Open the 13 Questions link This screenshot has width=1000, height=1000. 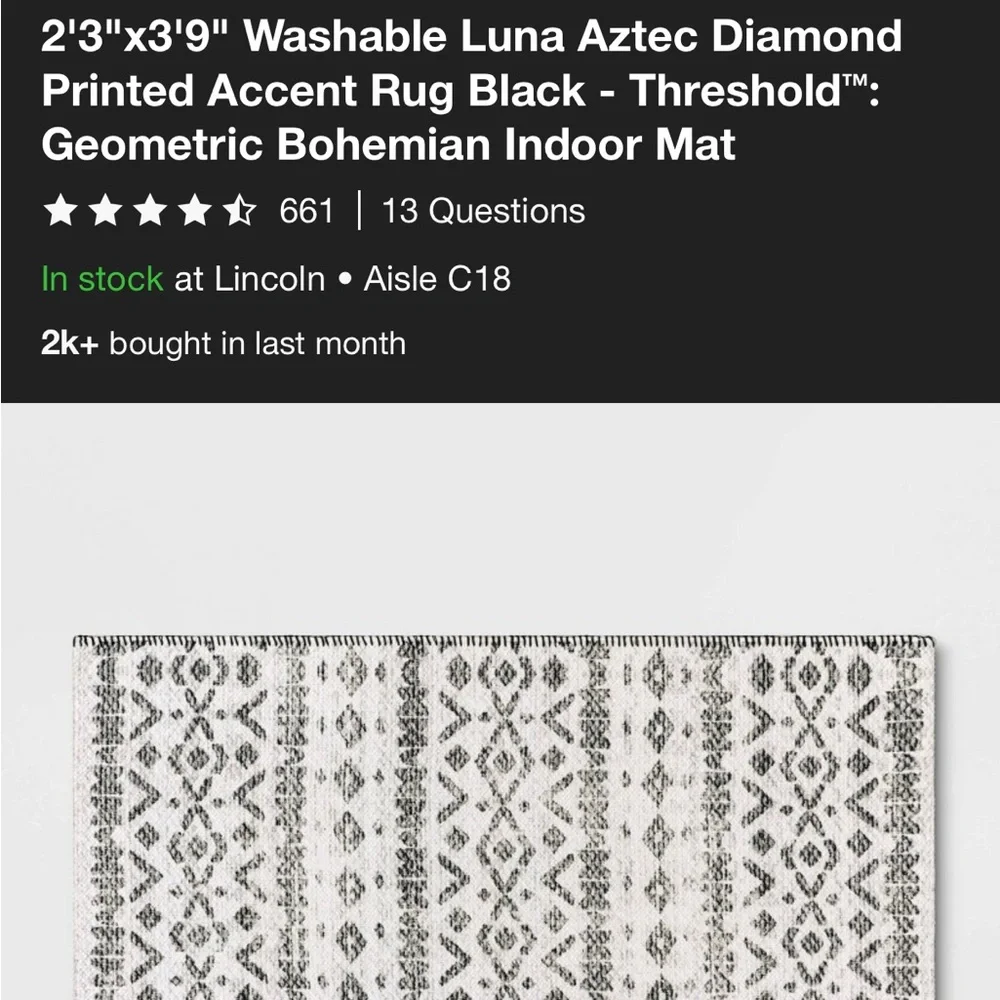pyautogui.click(x=483, y=211)
